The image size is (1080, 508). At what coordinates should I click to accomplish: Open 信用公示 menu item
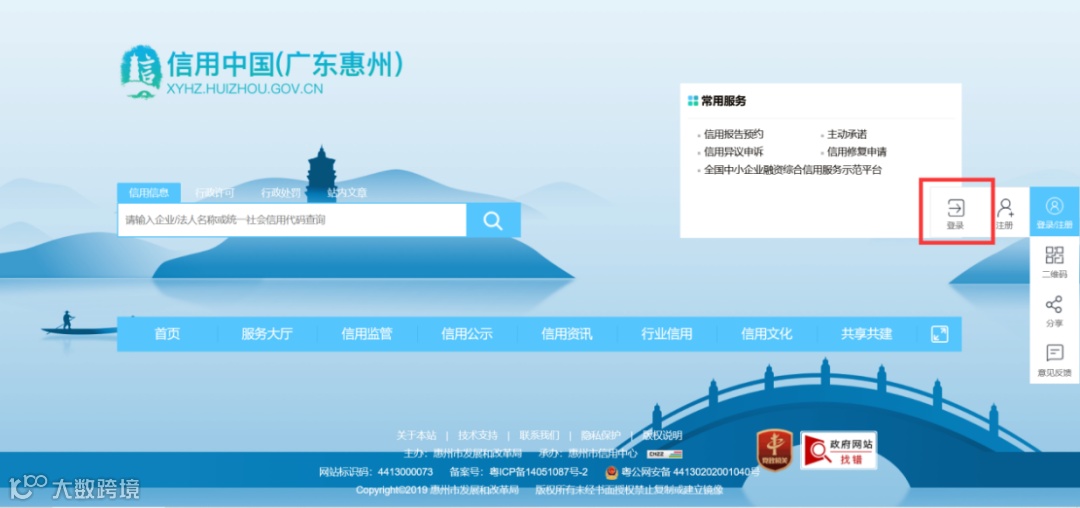(467, 334)
